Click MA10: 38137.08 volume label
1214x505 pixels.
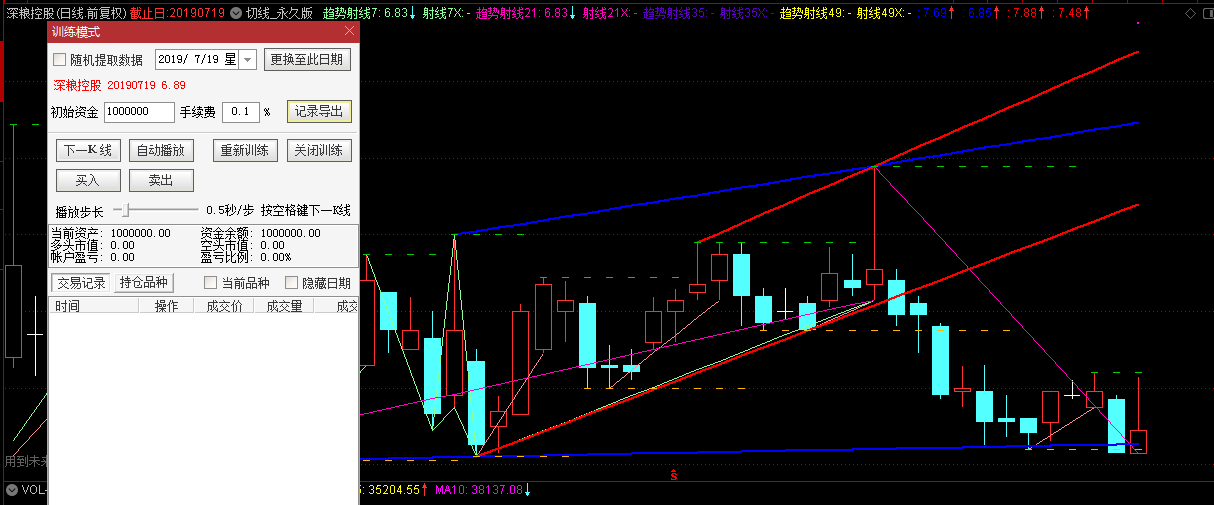pyautogui.click(x=479, y=490)
